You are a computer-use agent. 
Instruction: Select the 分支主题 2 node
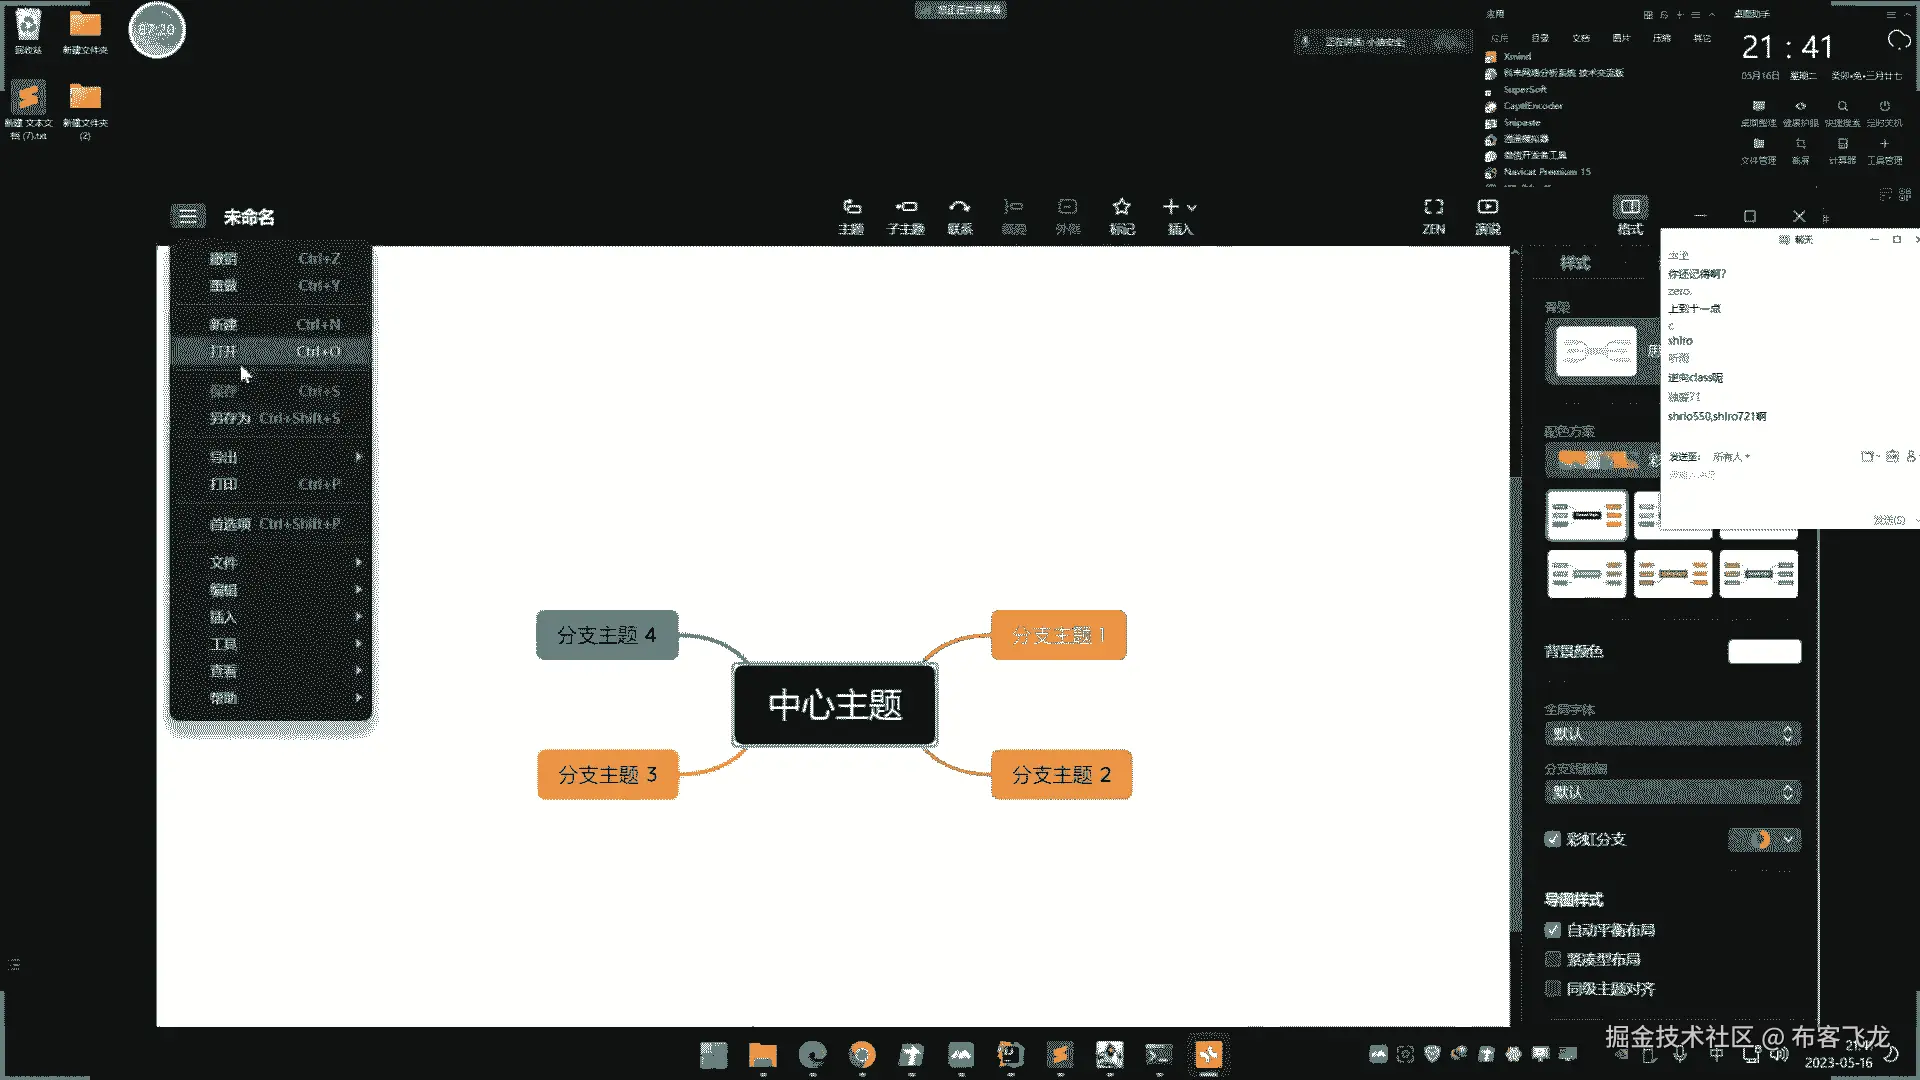[1061, 775]
